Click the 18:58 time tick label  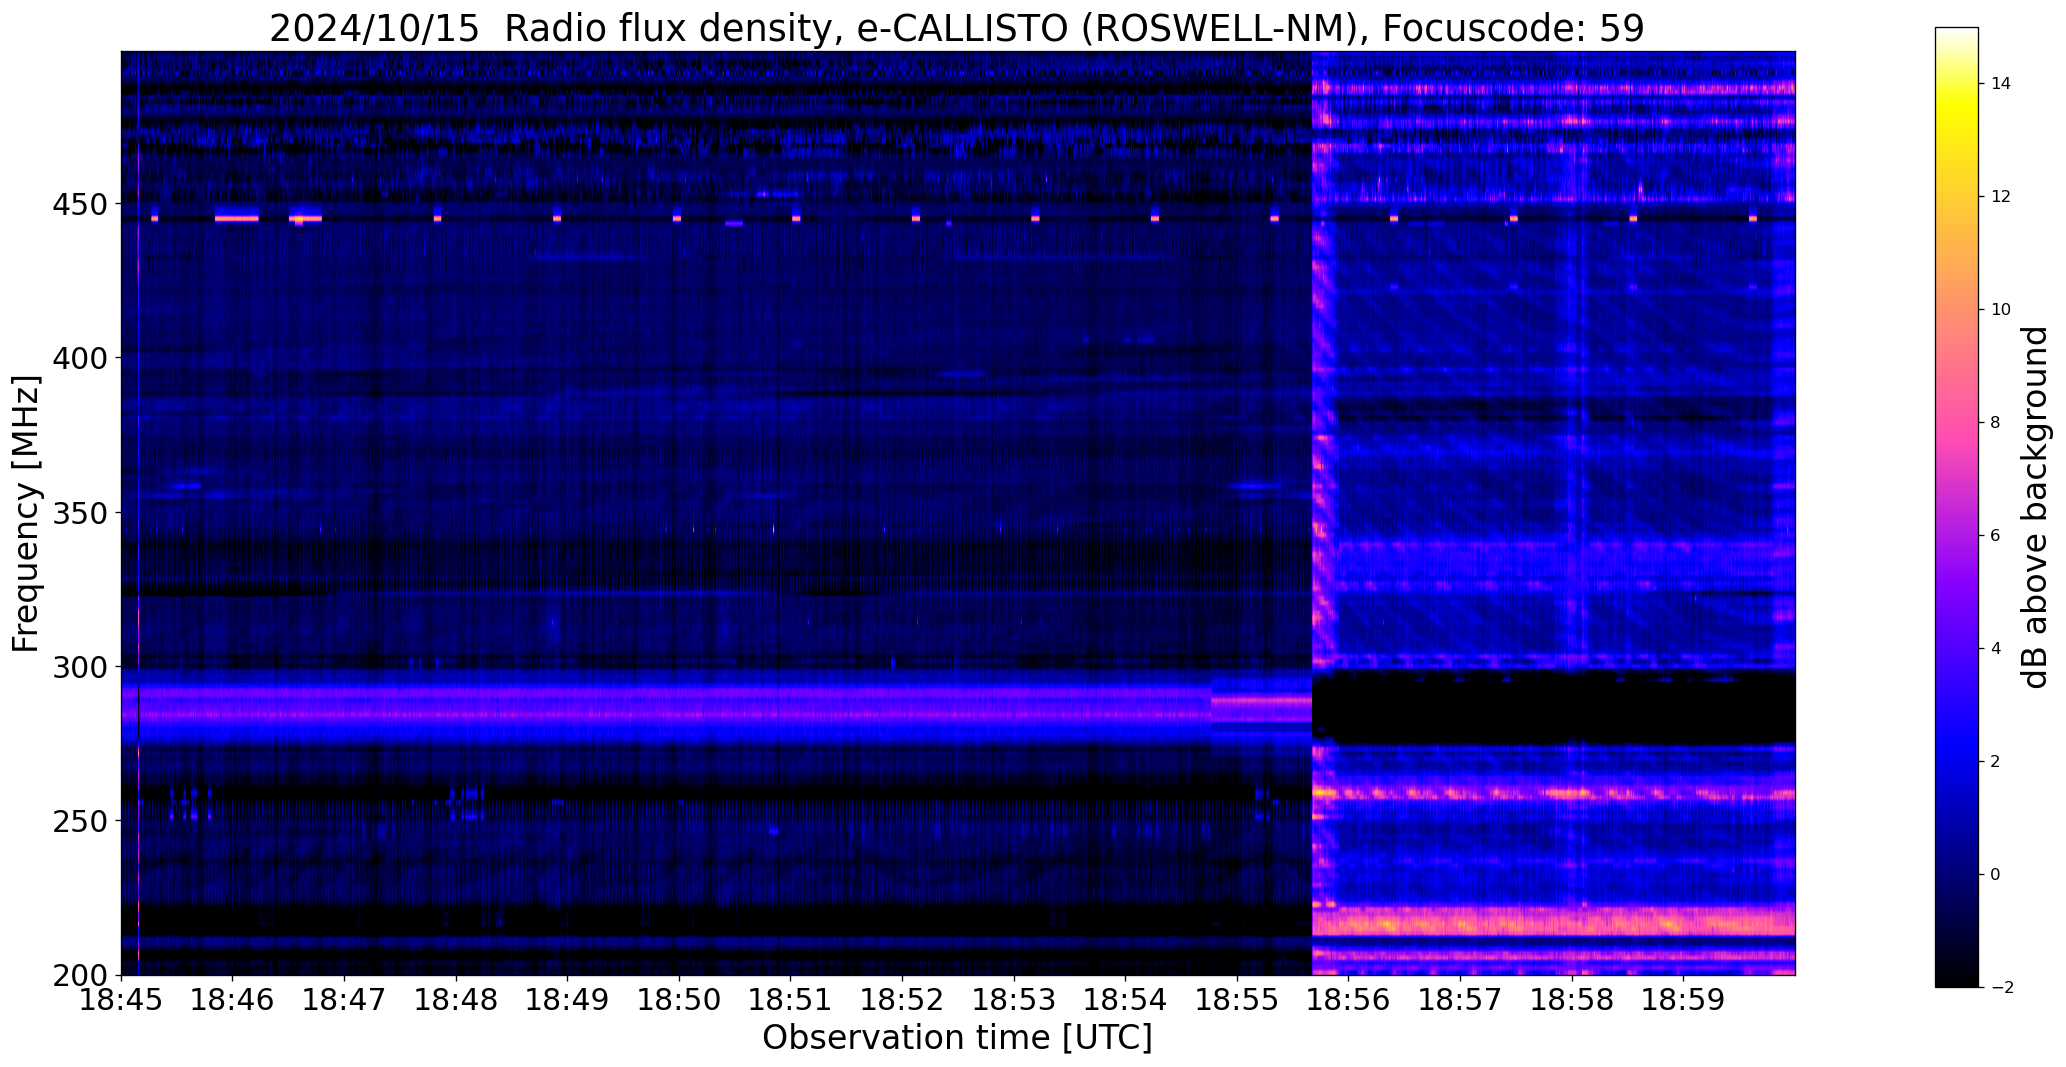pos(1573,1000)
